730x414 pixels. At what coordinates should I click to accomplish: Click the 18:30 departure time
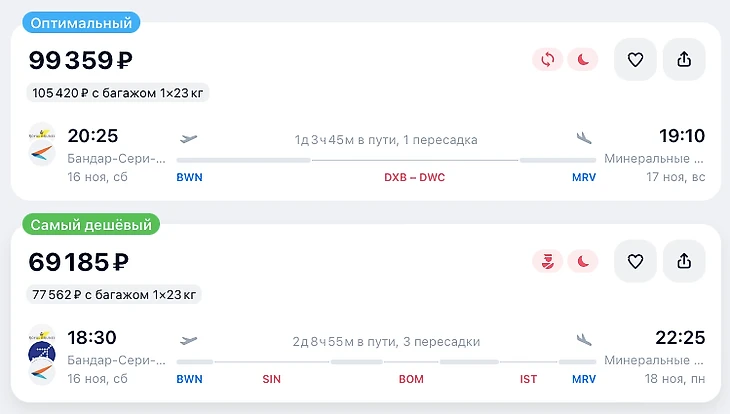[92, 337]
